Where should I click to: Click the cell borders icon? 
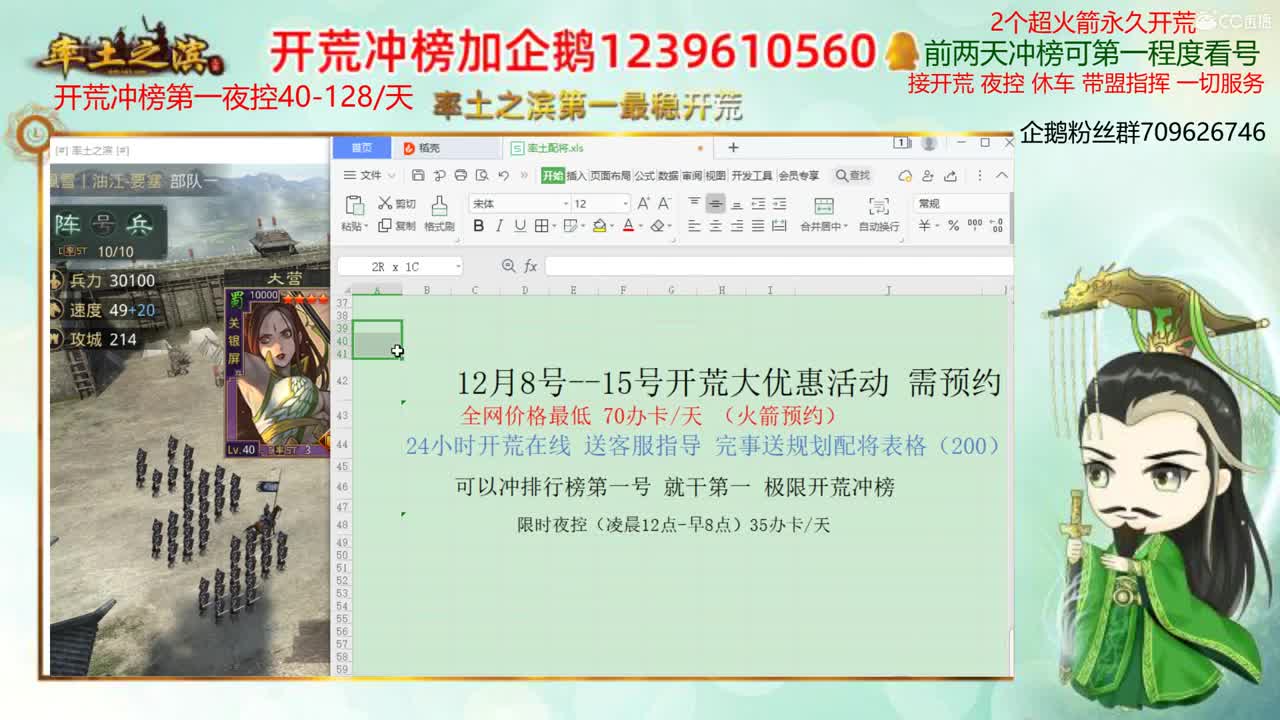click(x=541, y=226)
